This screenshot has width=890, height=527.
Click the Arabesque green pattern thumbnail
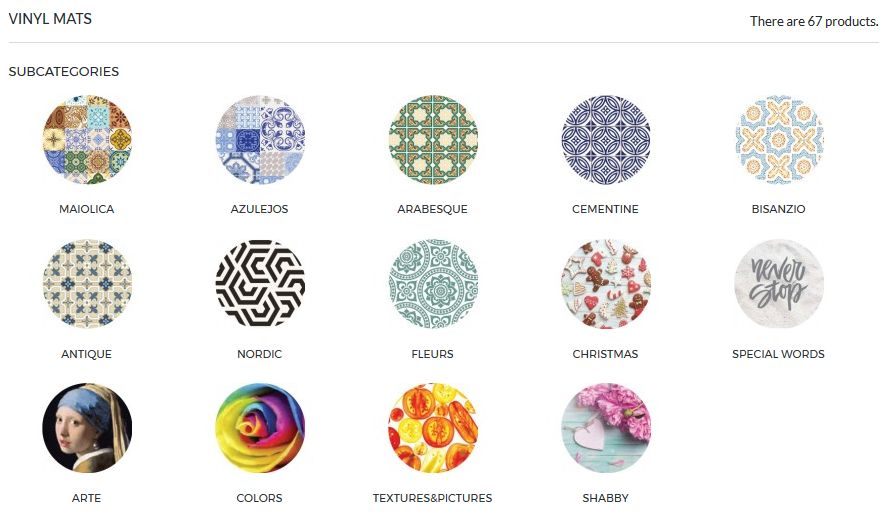[433, 140]
